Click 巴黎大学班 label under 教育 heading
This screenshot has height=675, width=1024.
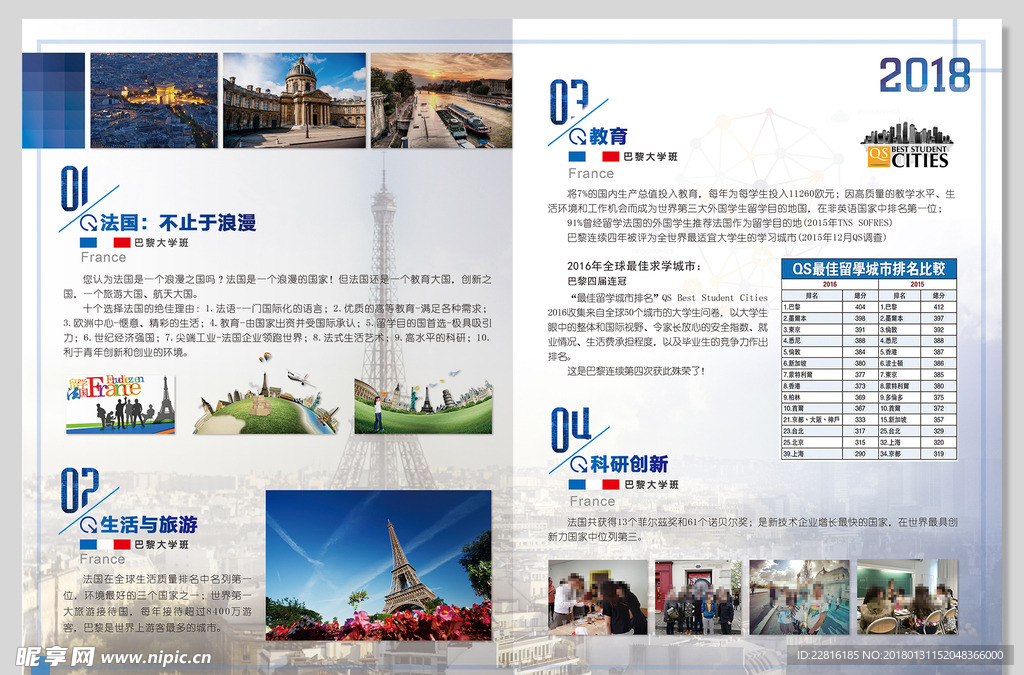click(x=650, y=157)
